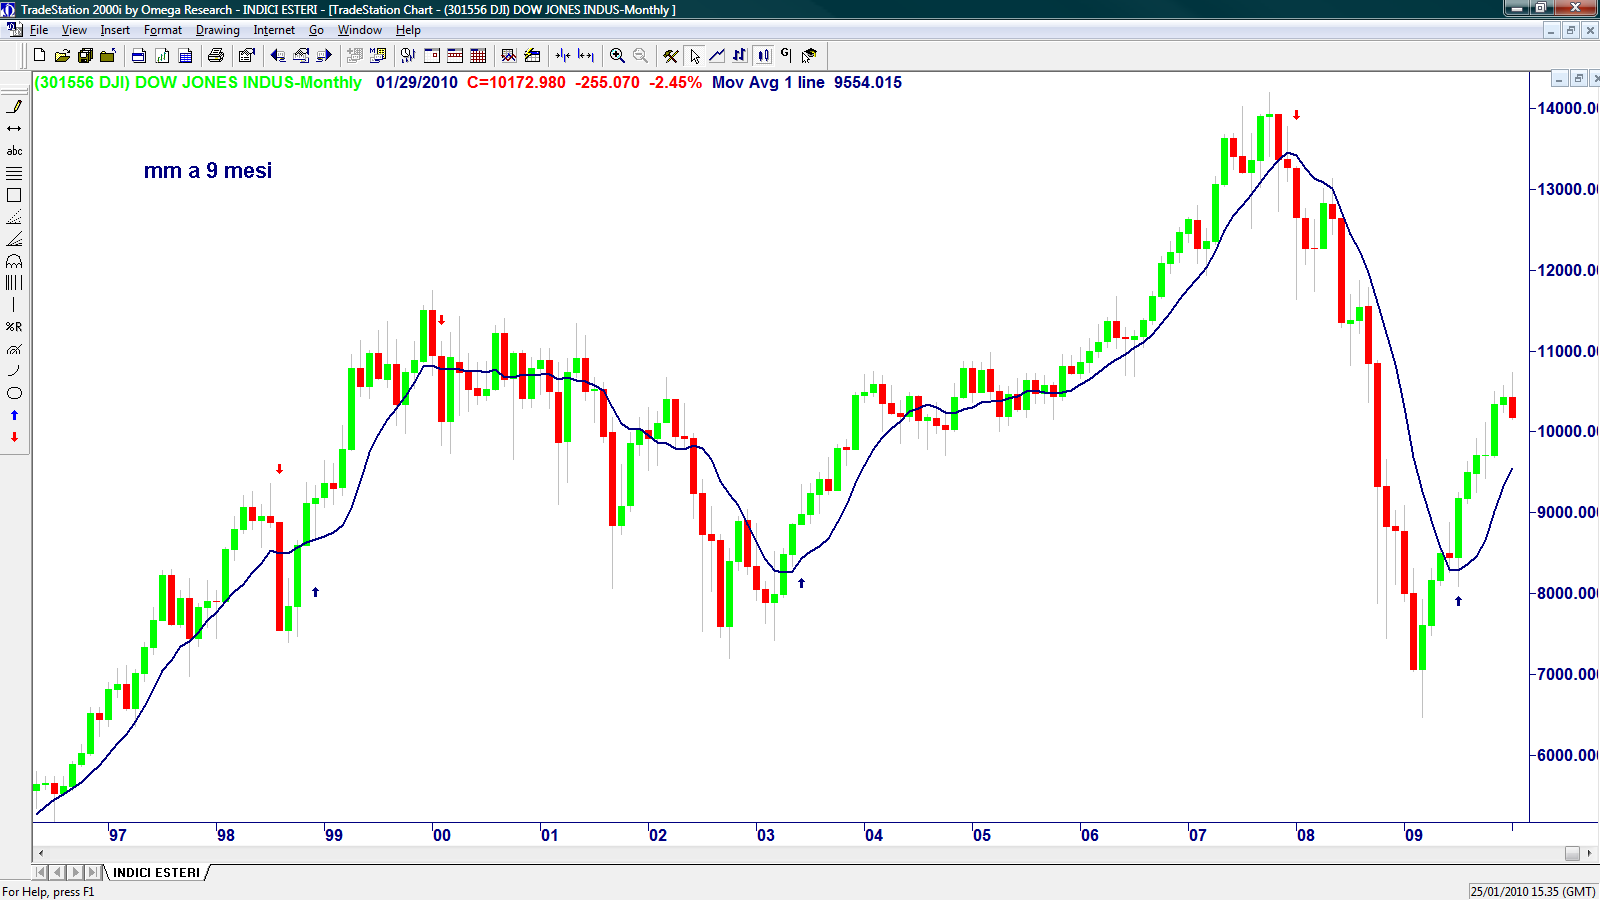Open the Help menu

point(408,30)
